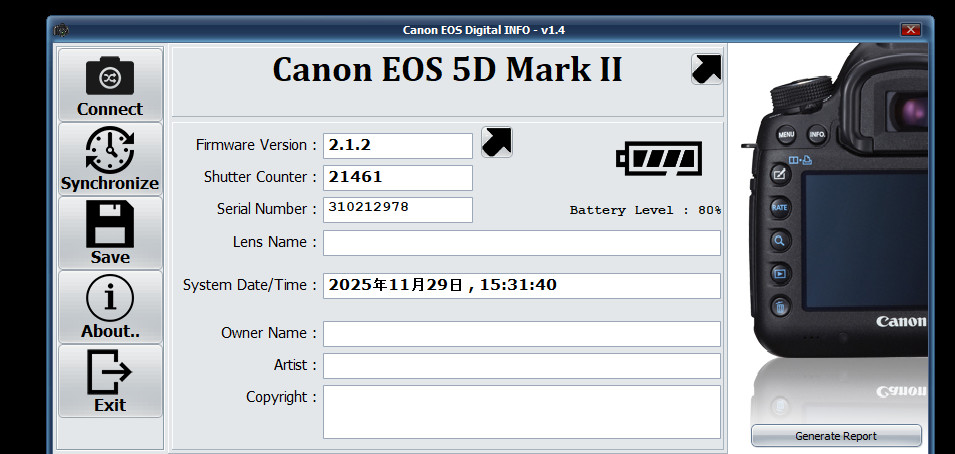
Task: Click the 'Owner Name :' label
Action: 269,333
